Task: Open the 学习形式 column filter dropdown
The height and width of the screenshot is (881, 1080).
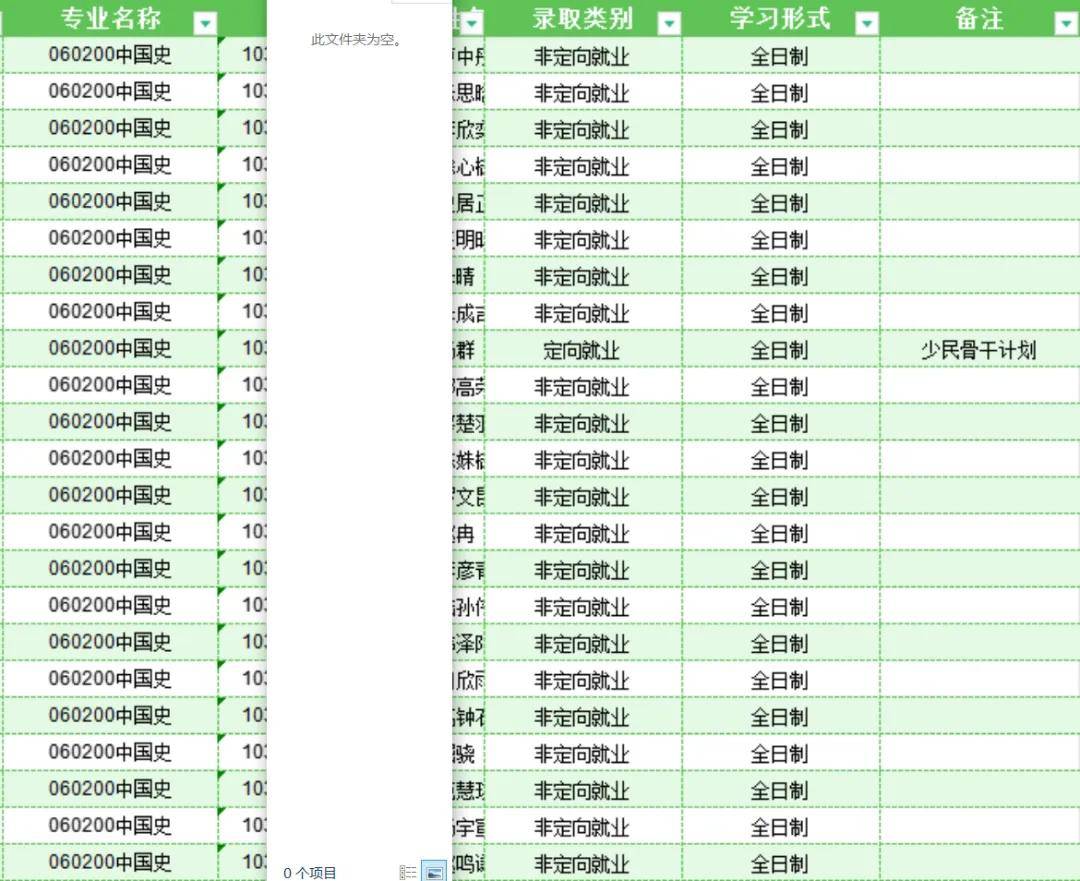Action: [866, 24]
